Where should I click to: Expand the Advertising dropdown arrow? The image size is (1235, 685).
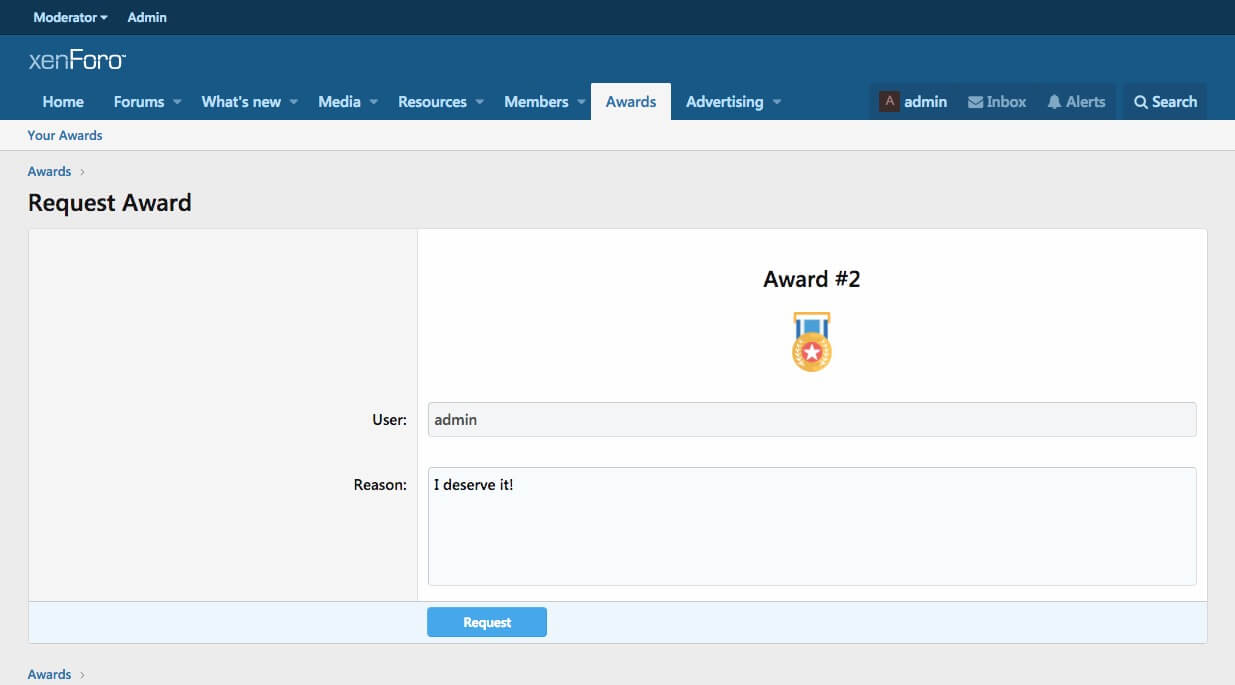[776, 102]
